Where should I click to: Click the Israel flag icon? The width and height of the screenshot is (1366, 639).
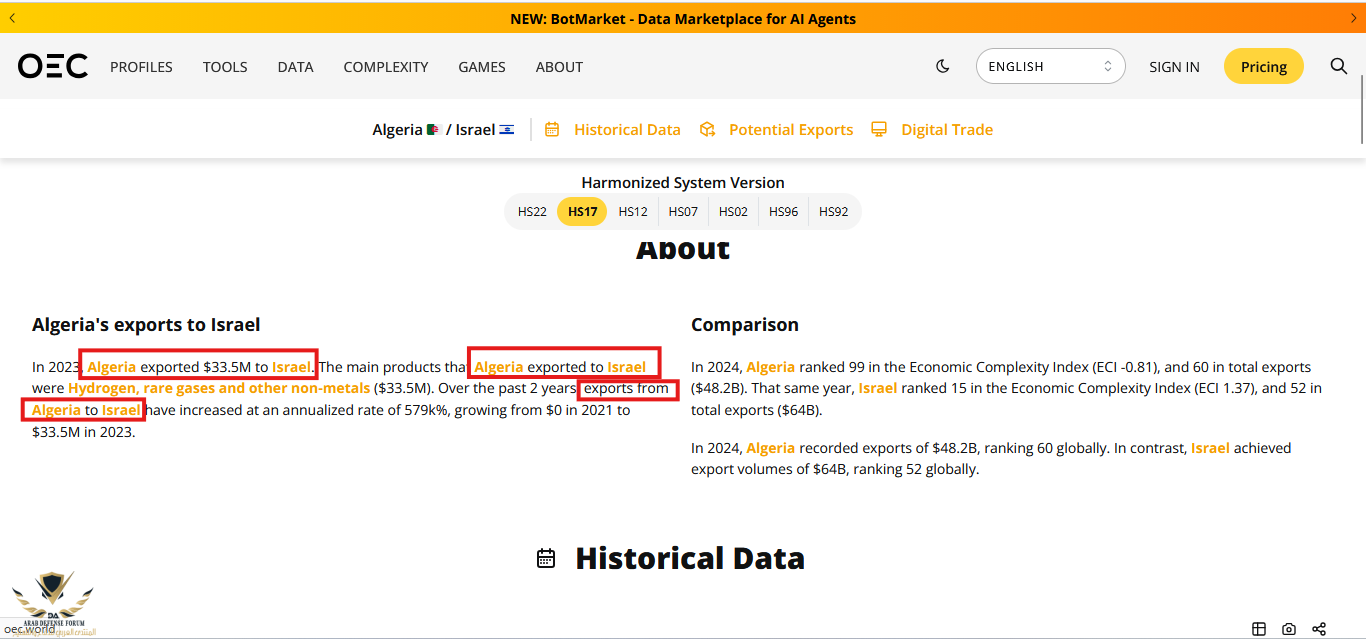point(507,130)
